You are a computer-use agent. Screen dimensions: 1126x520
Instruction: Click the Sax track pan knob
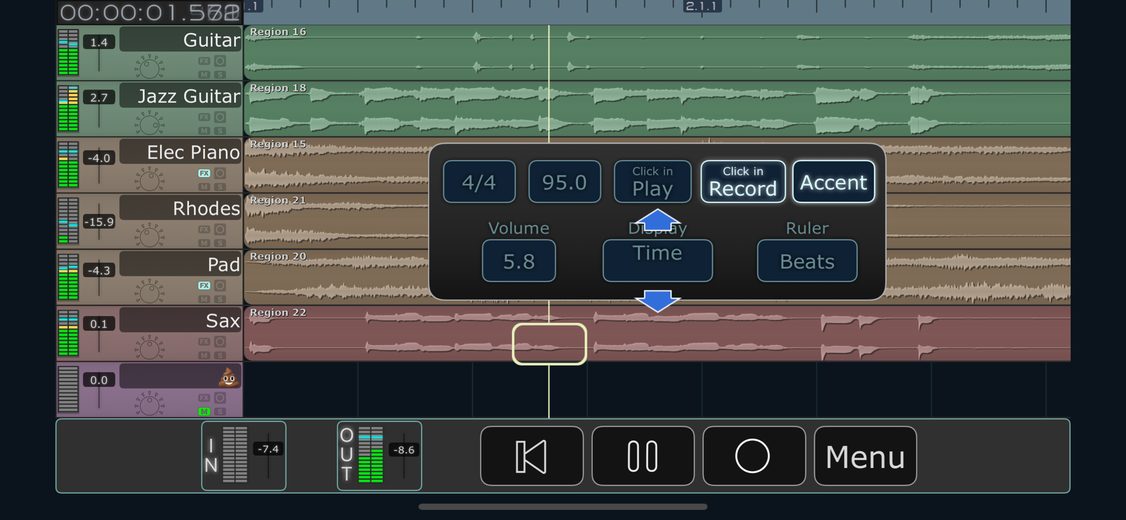pyautogui.click(x=149, y=348)
